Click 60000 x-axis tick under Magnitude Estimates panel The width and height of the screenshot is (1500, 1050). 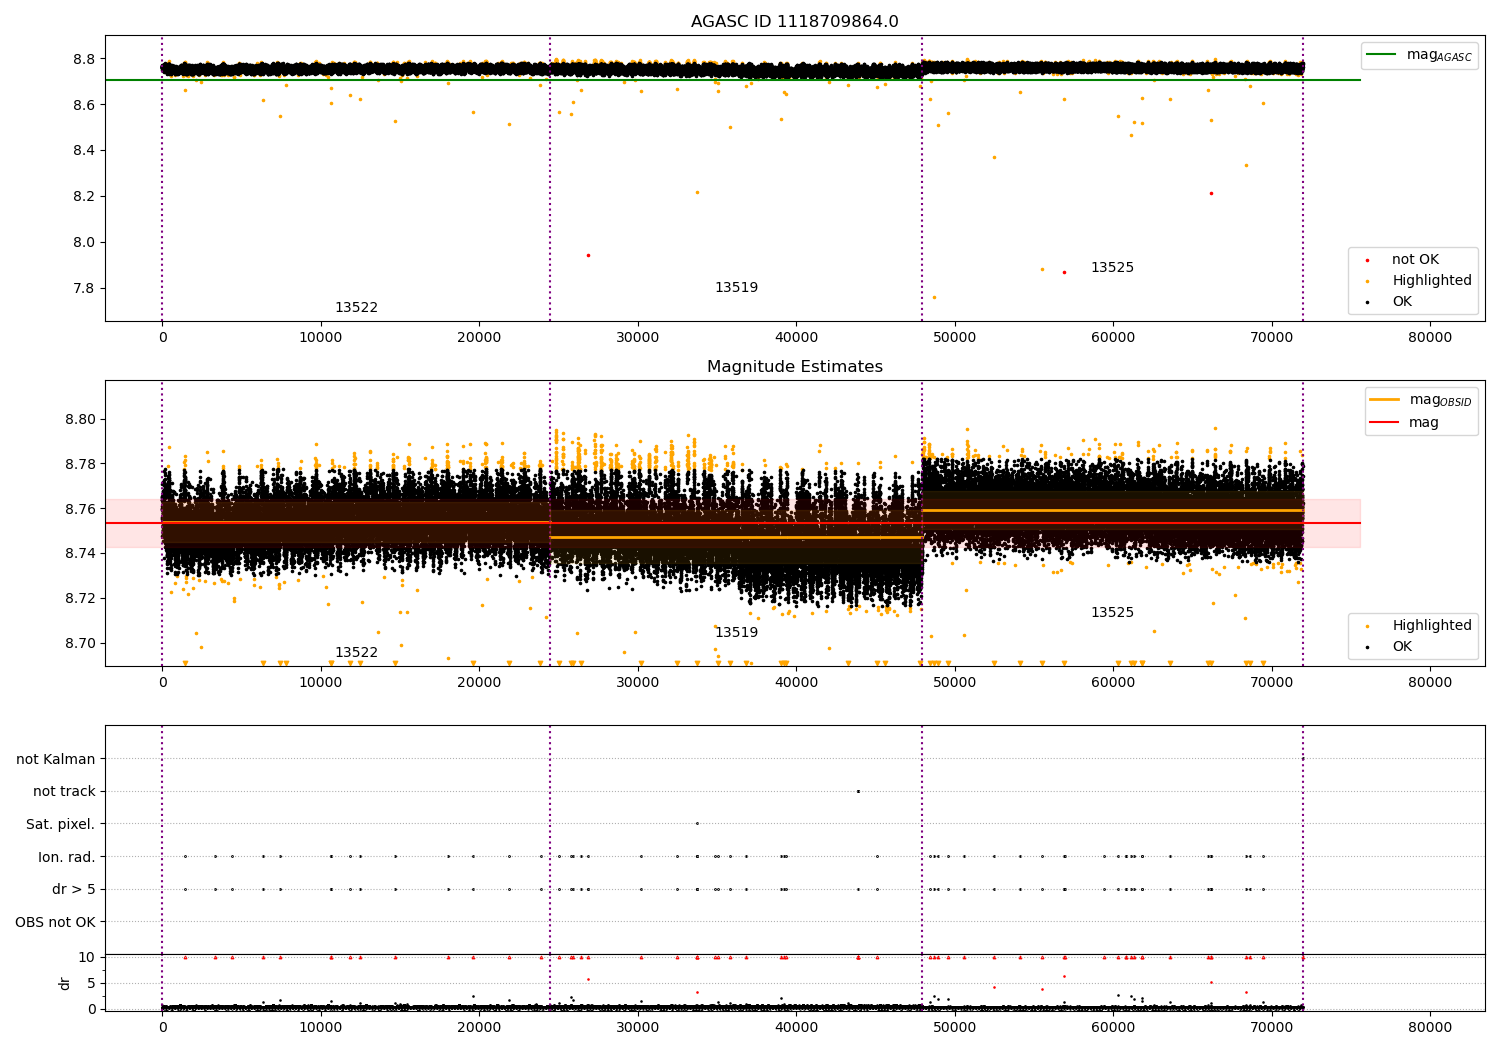coord(1113,683)
